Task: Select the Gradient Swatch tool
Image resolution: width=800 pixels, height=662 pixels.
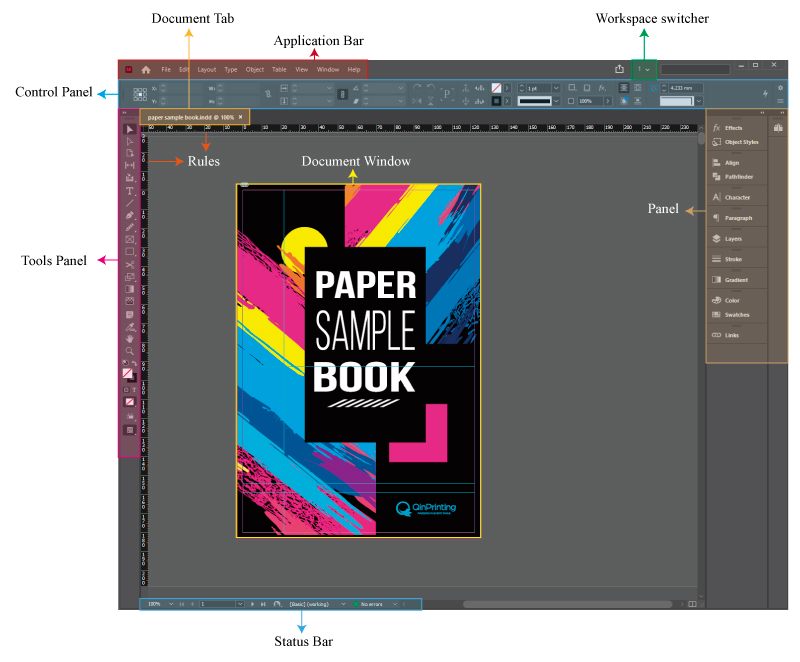Action: click(x=130, y=289)
